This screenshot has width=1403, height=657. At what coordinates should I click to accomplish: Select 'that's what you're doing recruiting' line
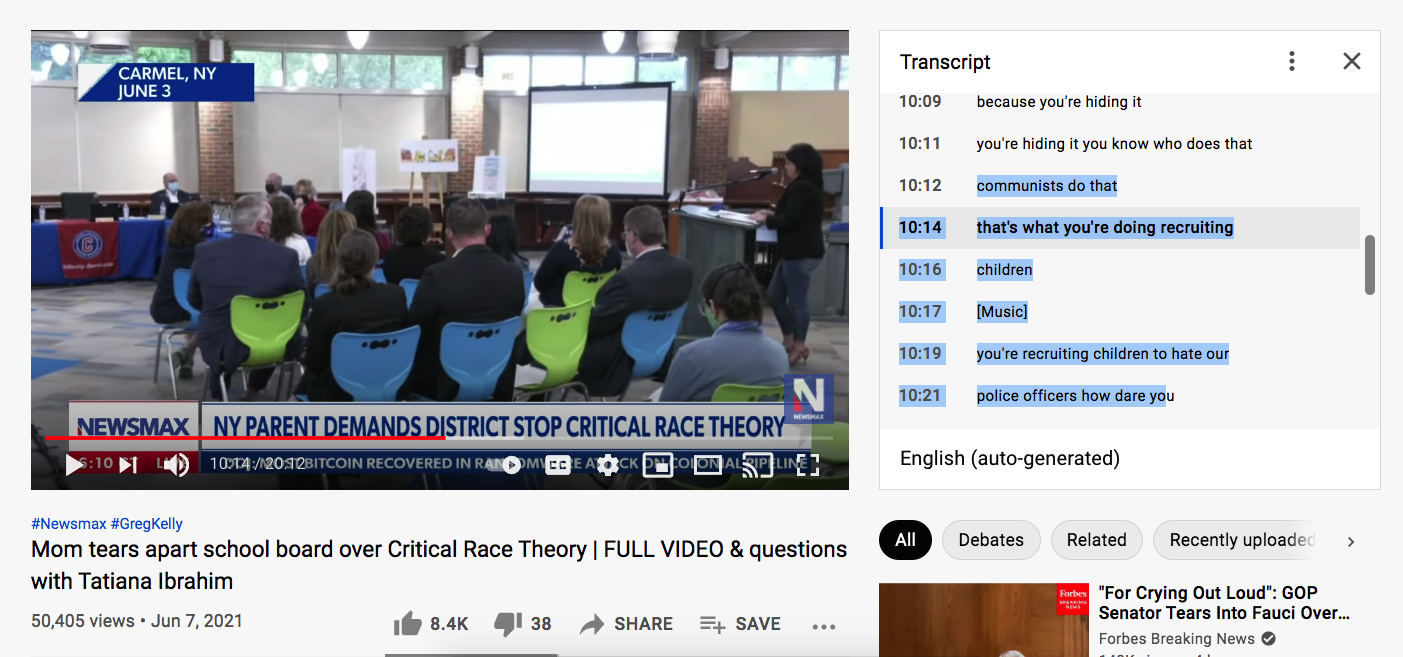1120,228
